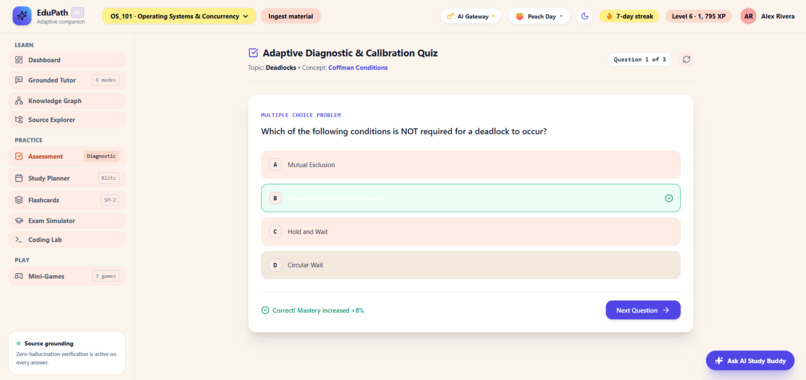Click the Level 6 XP badge

(698, 16)
